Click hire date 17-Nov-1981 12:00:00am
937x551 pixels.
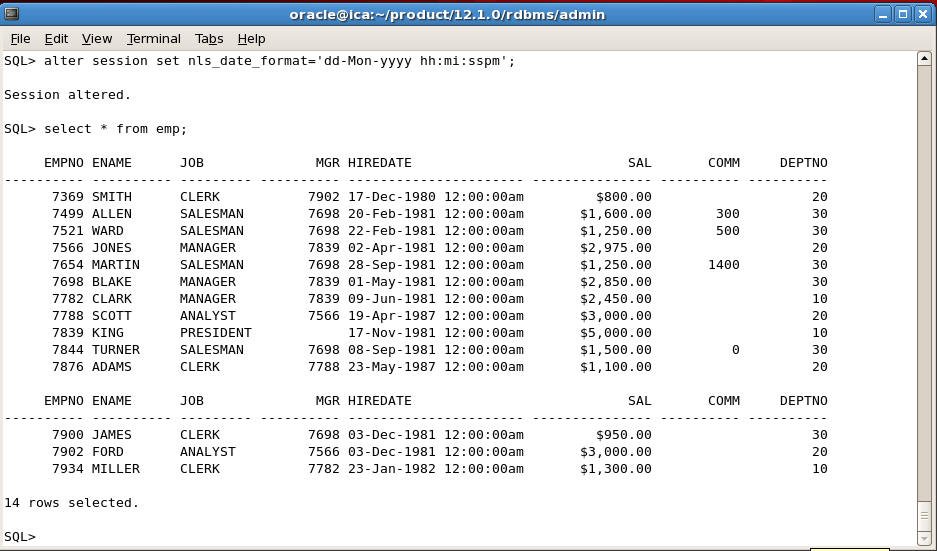coord(436,333)
